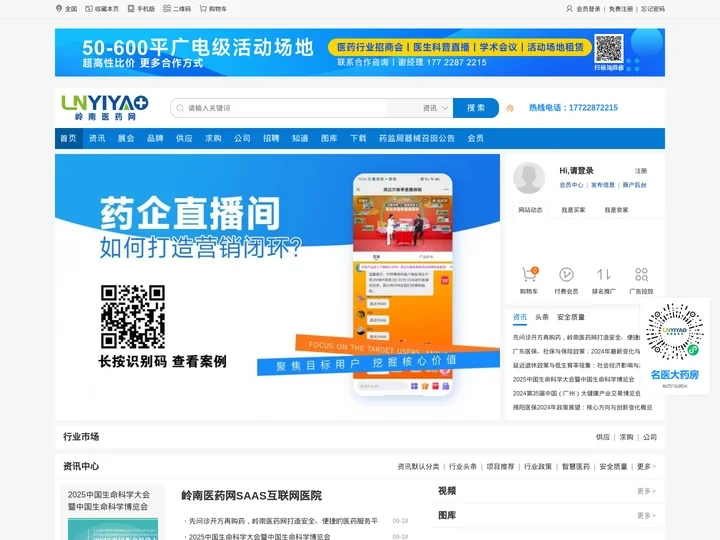
Task: Open the 资讯 search category dropdown
Action: [435, 108]
